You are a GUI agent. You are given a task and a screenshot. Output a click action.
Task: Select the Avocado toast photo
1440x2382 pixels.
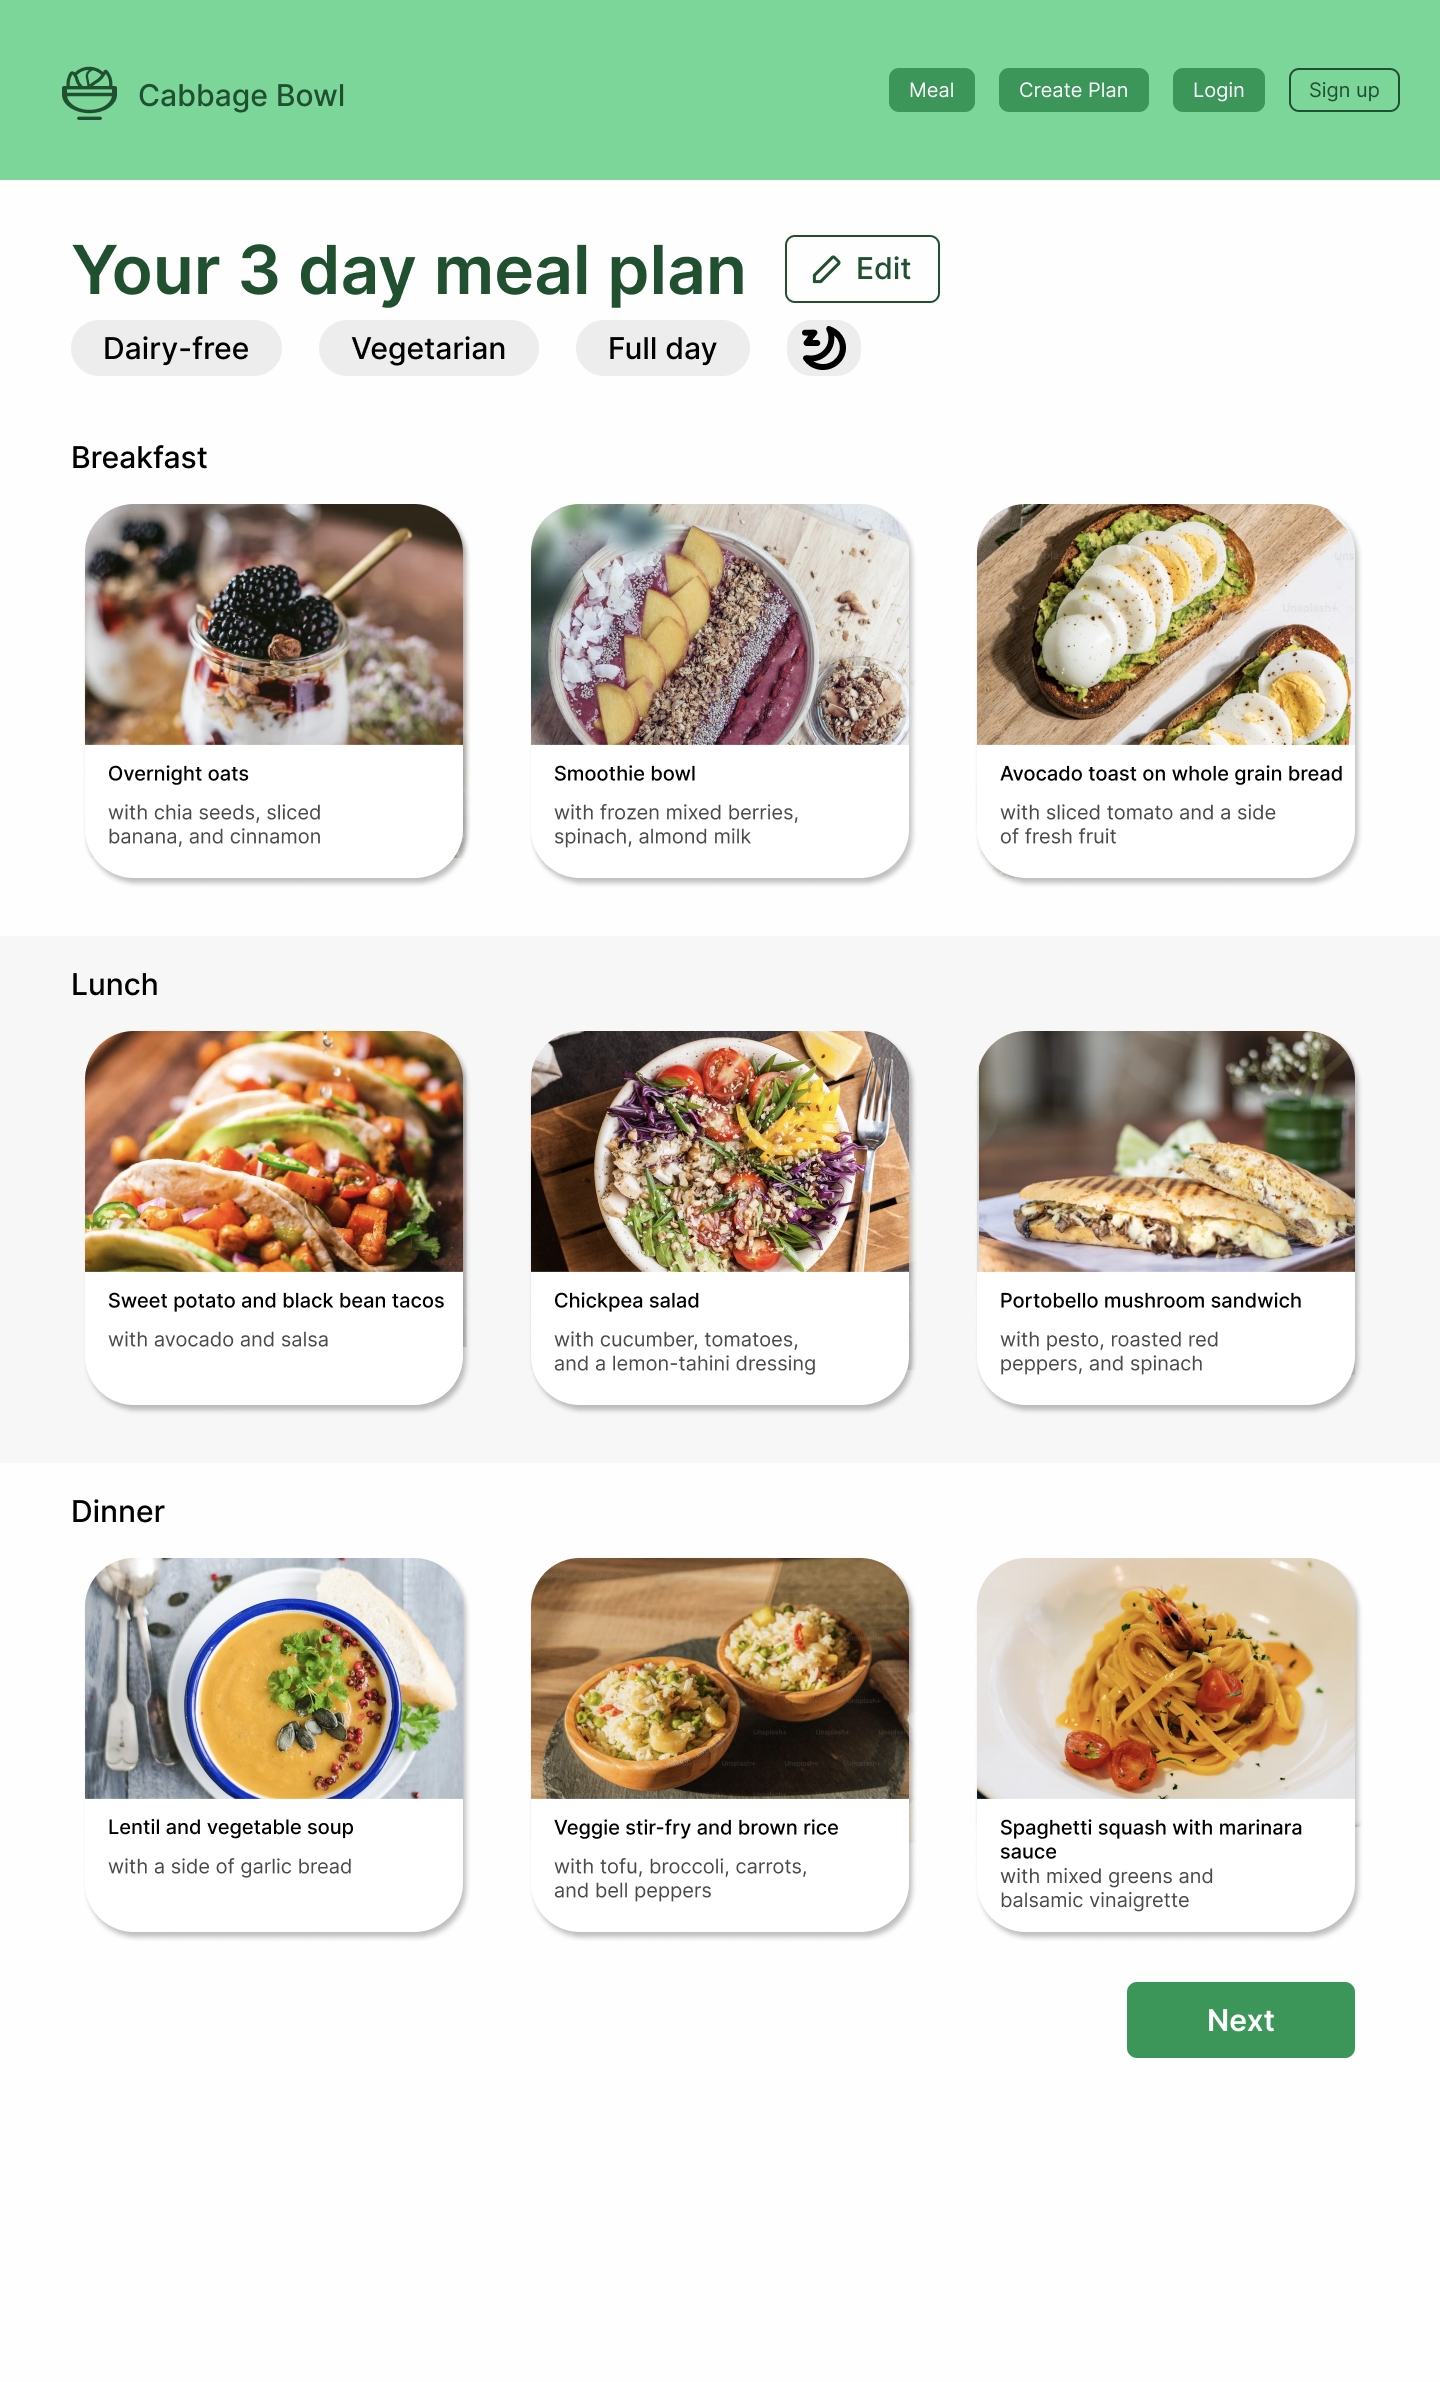point(1166,624)
